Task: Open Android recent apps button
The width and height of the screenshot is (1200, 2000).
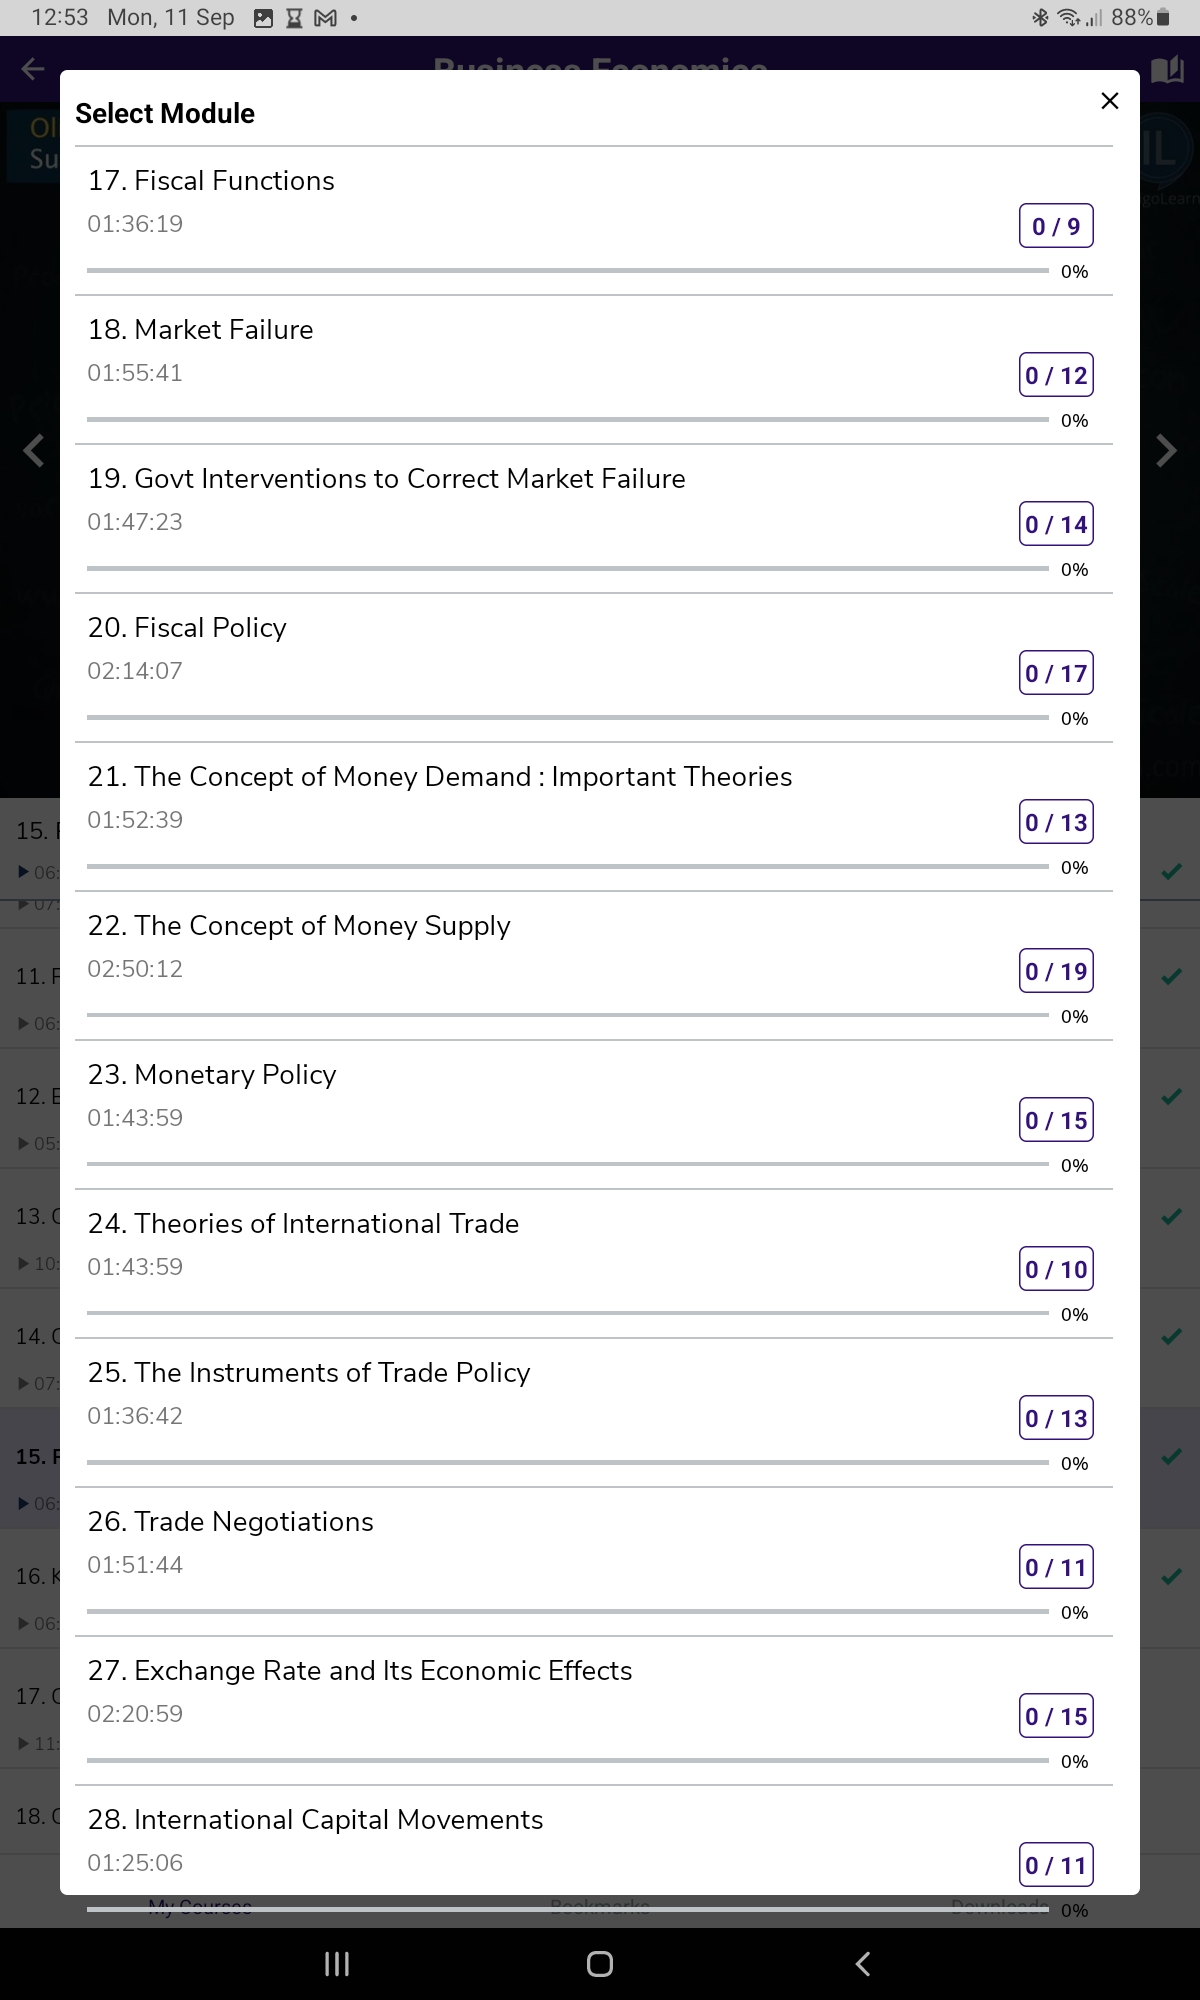Action: (337, 1964)
